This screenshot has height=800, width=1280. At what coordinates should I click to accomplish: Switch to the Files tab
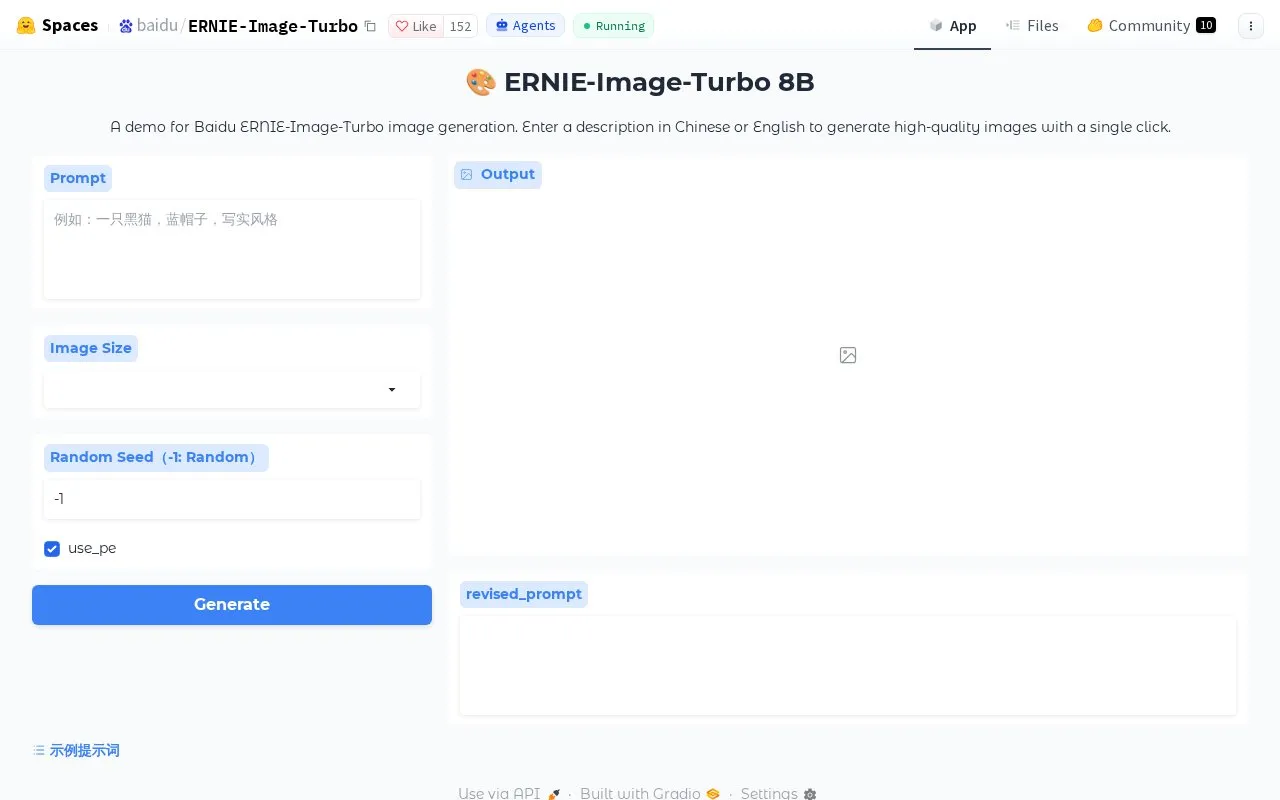[x=1032, y=26]
